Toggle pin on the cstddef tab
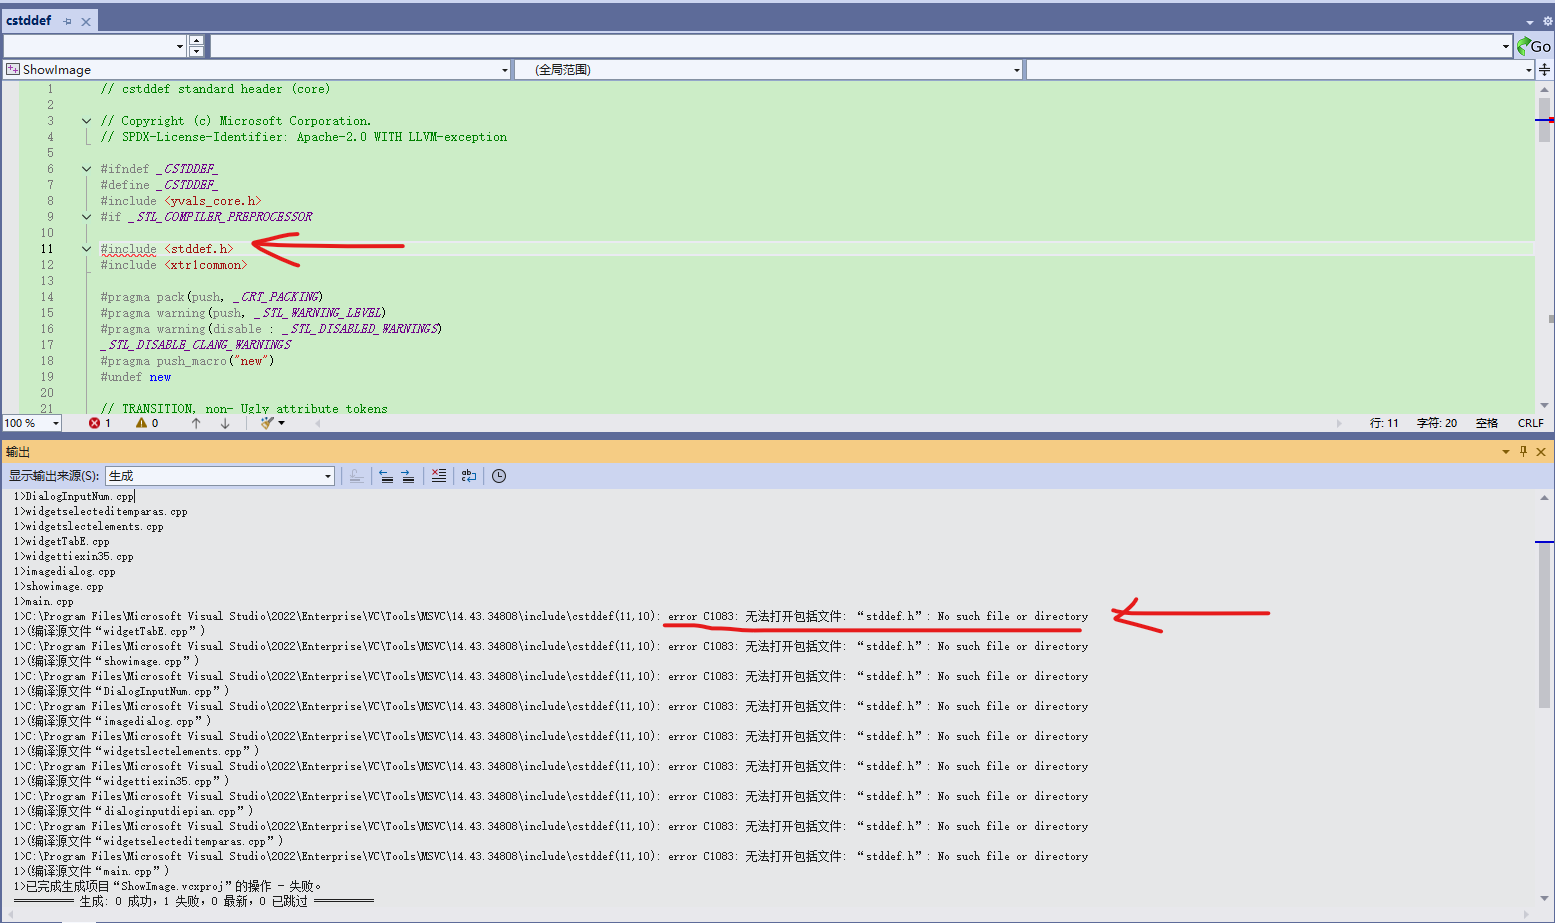Image resolution: width=1555 pixels, height=923 pixels. pyautogui.click(x=67, y=21)
